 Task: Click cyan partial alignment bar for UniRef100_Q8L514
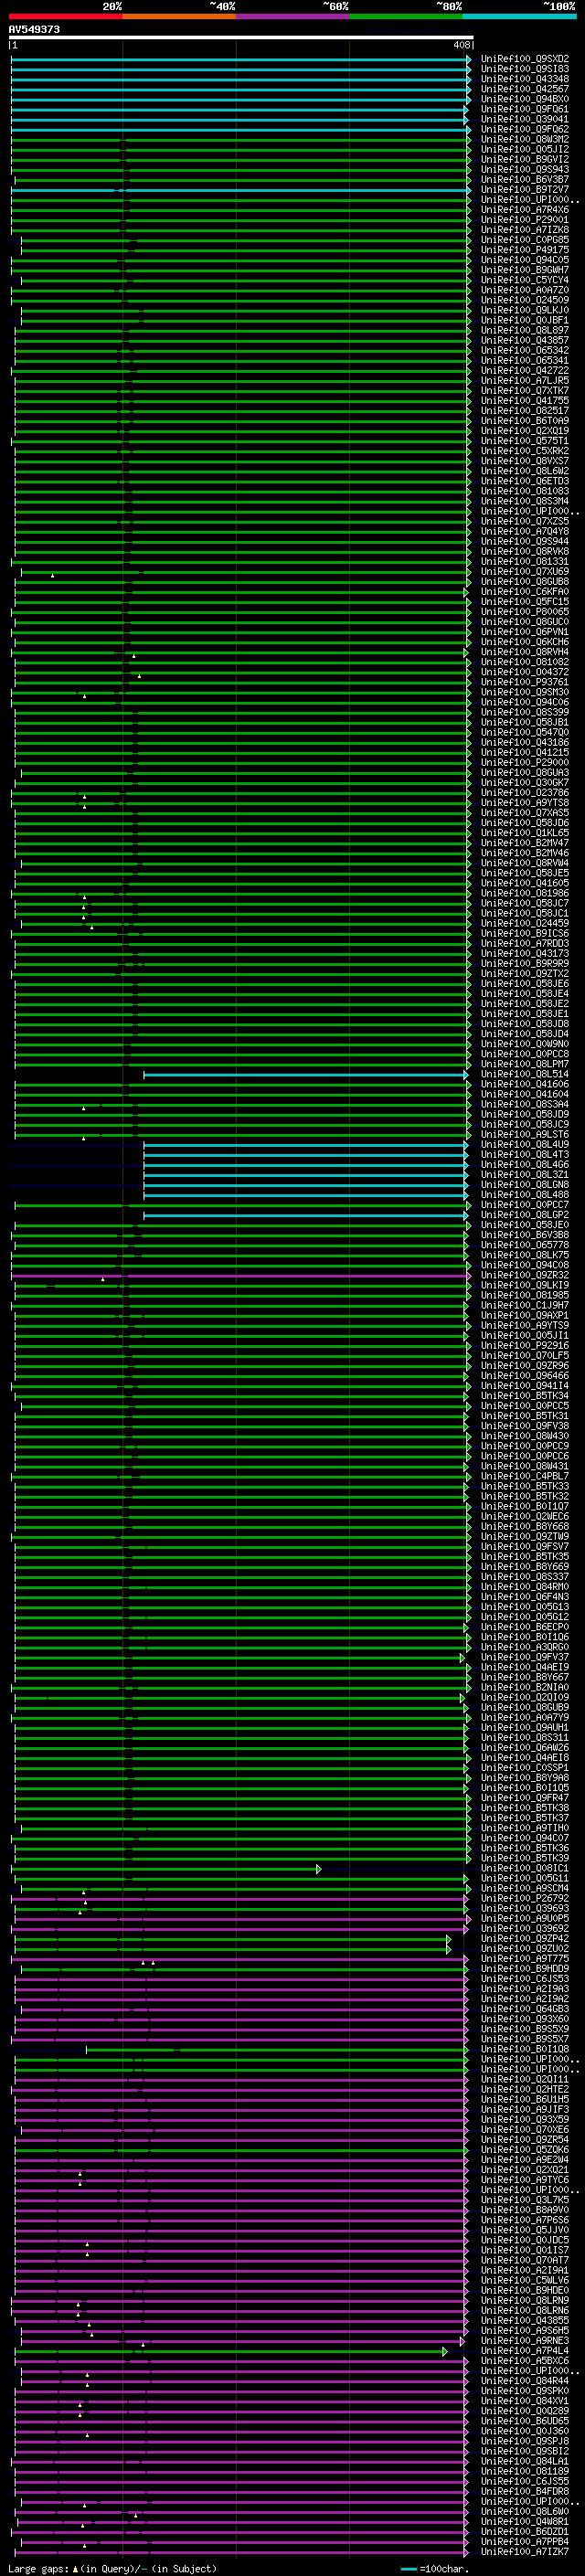[306, 1074]
